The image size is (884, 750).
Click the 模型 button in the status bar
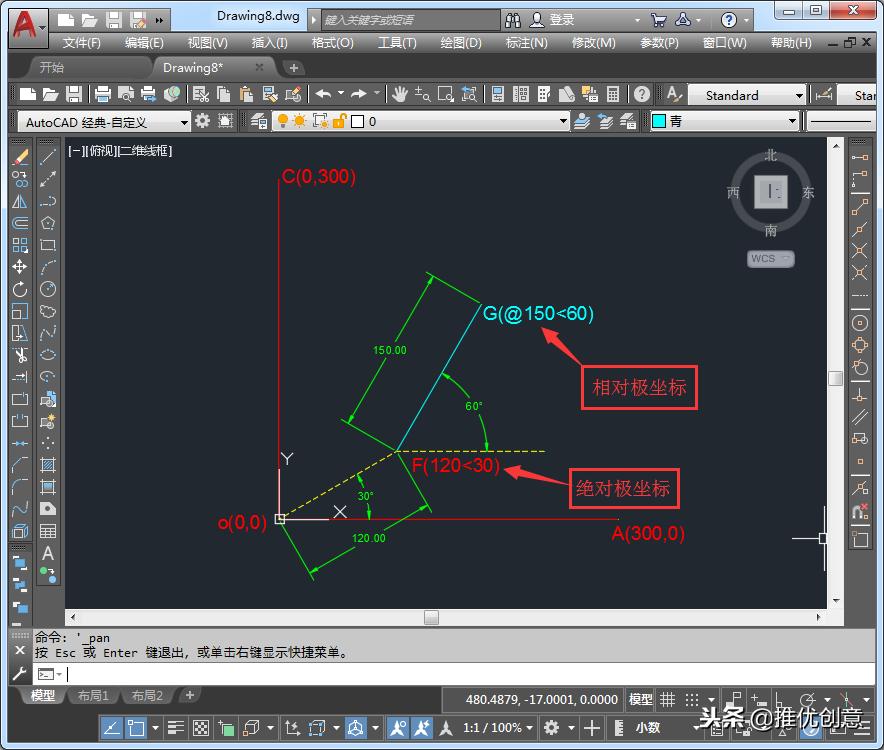[640, 699]
